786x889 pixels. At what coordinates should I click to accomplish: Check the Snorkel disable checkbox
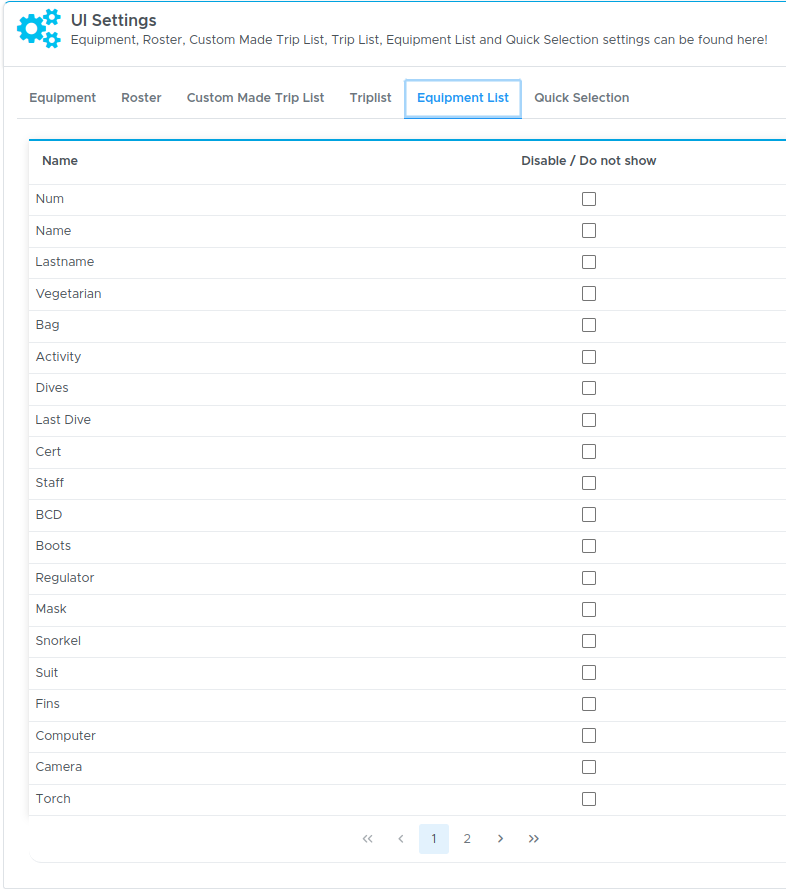589,641
